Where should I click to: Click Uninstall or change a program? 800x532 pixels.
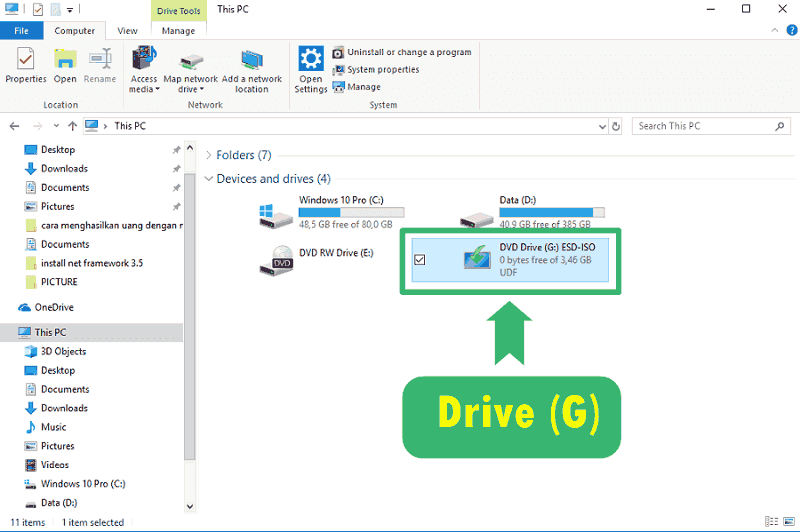pyautogui.click(x=402, y=52)
